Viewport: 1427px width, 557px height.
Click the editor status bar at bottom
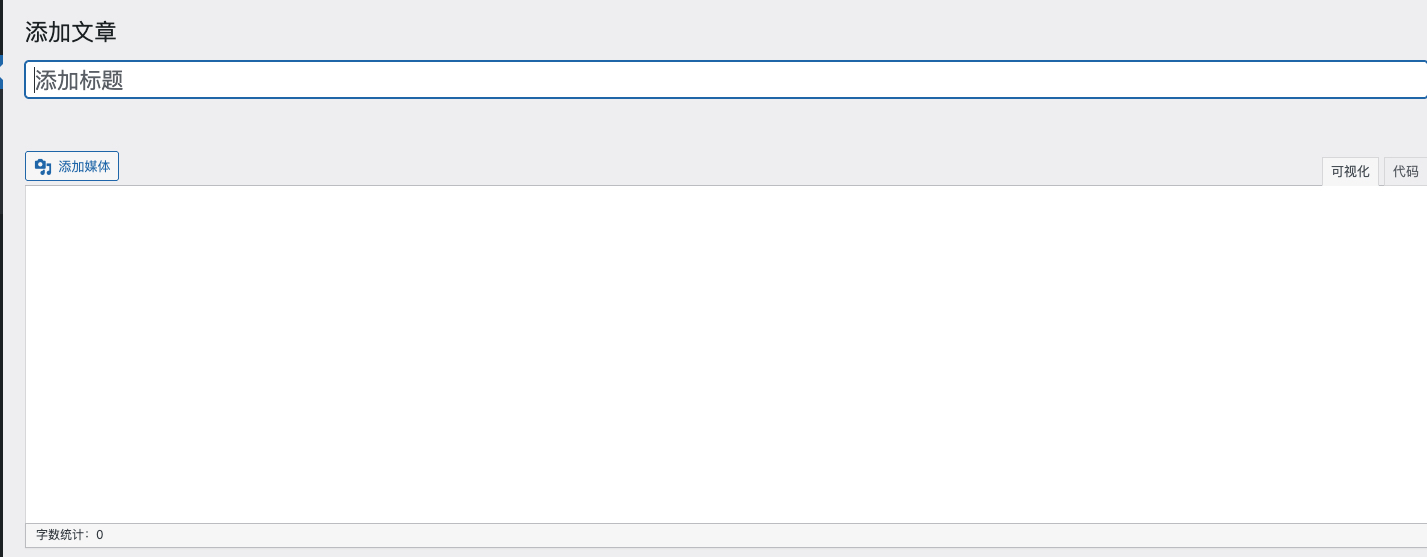tap(724, 535)
